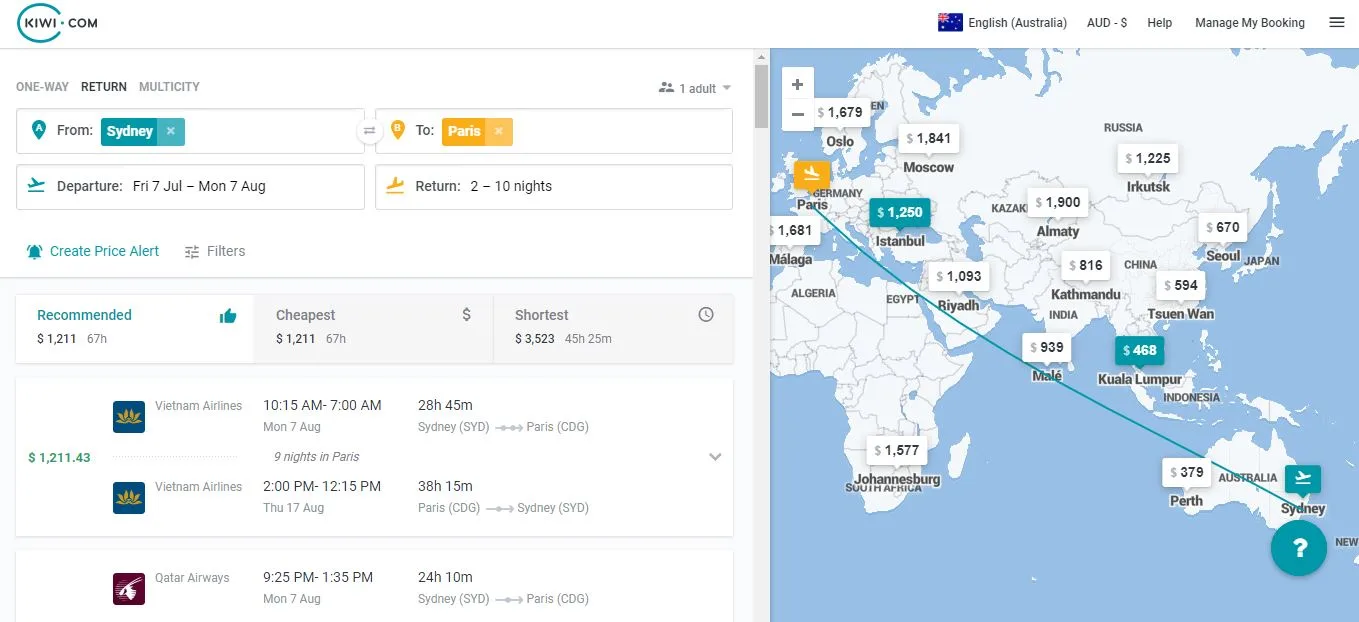Switch to the Cheapest sorting tab
The image size is (1359, 622).
coord(373,326)
